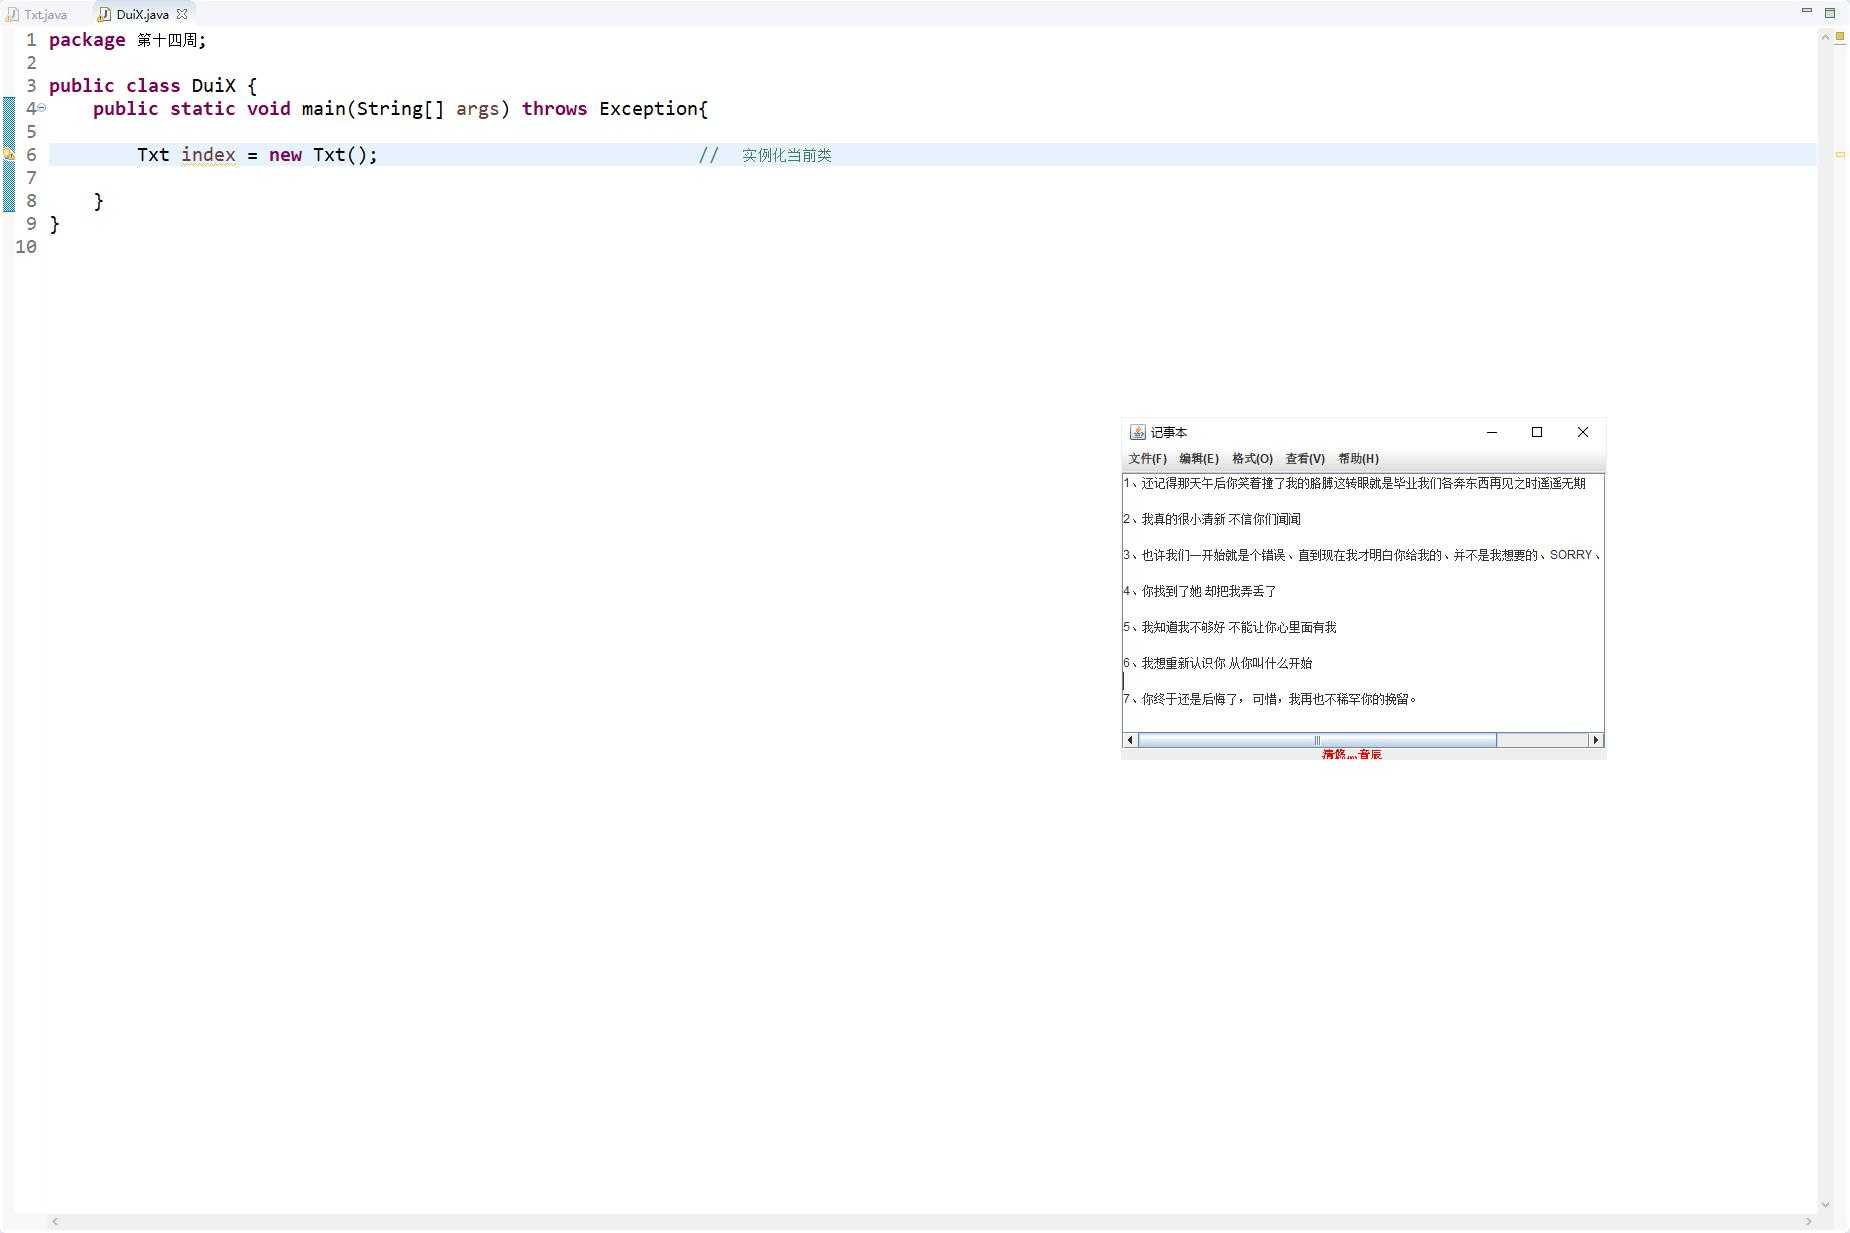The height and width of the screenshot is (1233, 1850).
Task: Open 查看(V) menu in the 记事本 window
Action: (1305, 459)
